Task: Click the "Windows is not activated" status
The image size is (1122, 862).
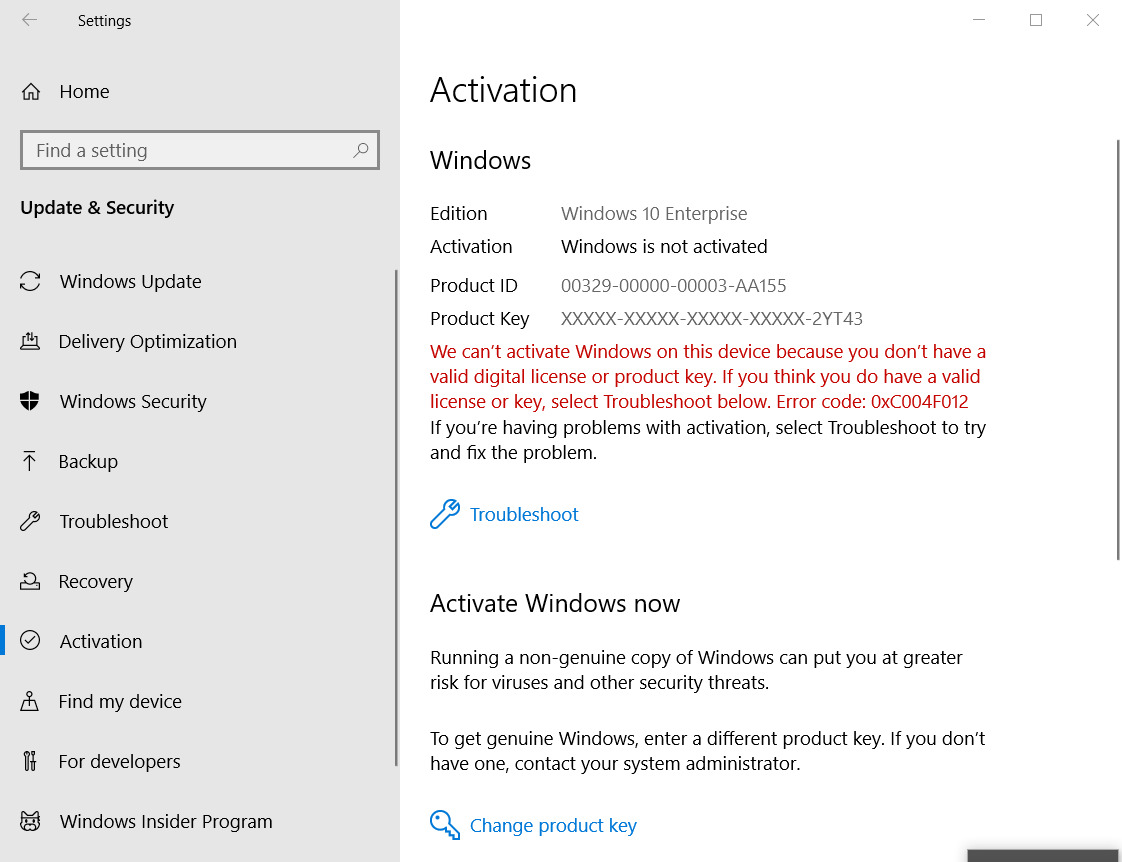Action: tap(664, 246)
